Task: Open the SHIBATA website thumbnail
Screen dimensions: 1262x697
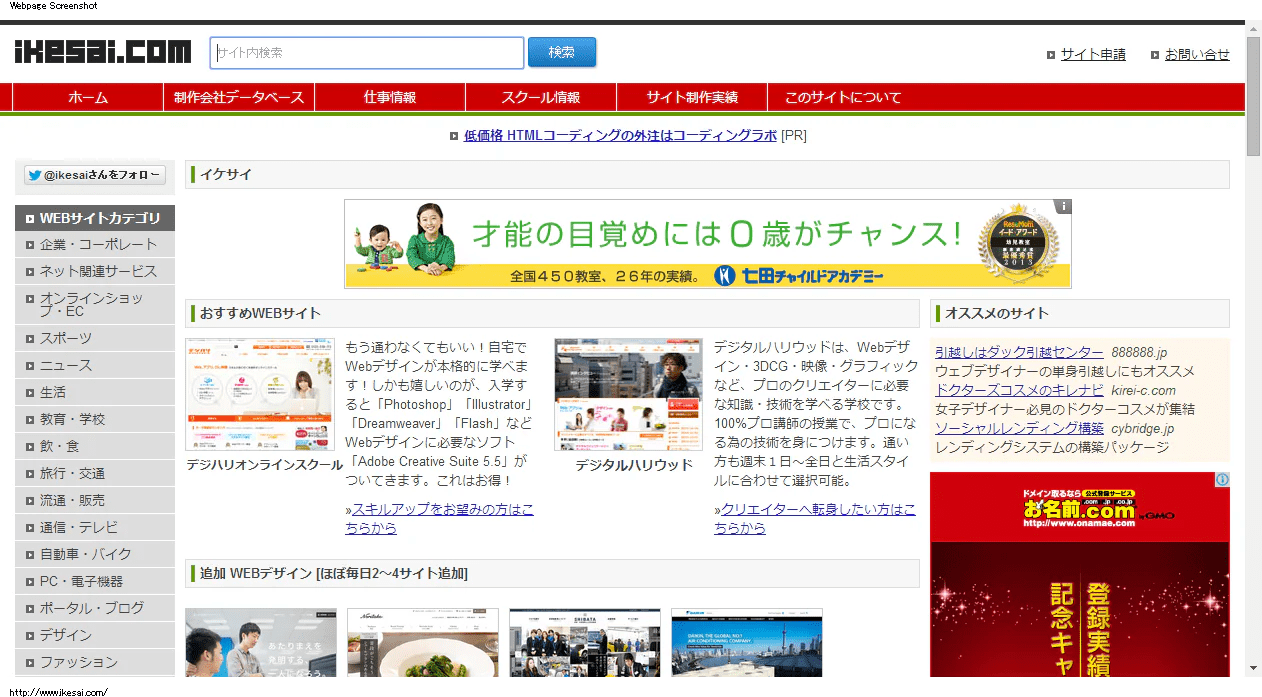Action: pos(585,643)
